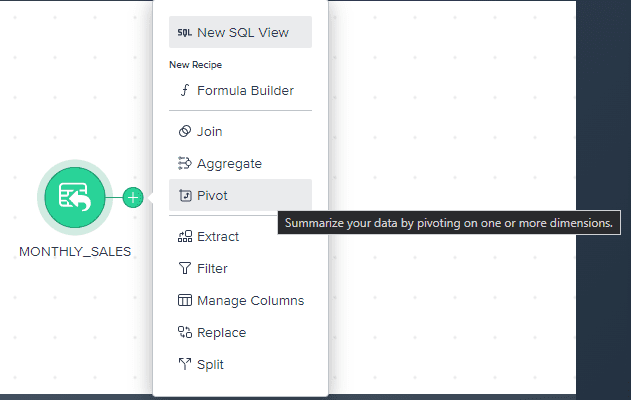Screen dimensions: 631x400
Task: Open Formula Builder recipe
Action: pyautogui.click(x=240, y=91)
